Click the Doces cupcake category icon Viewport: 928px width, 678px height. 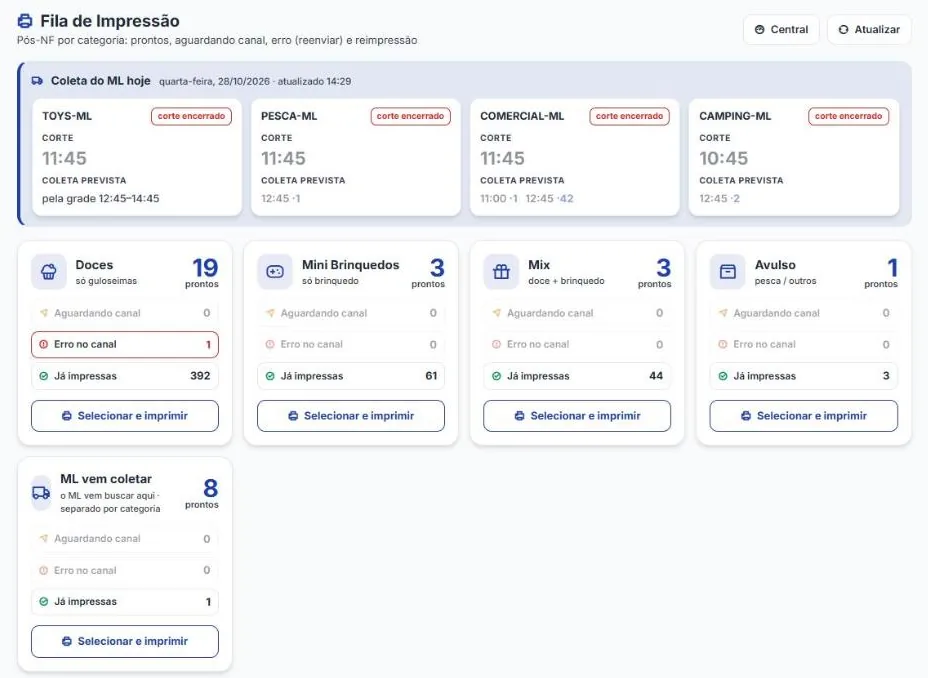click(49, 272)
